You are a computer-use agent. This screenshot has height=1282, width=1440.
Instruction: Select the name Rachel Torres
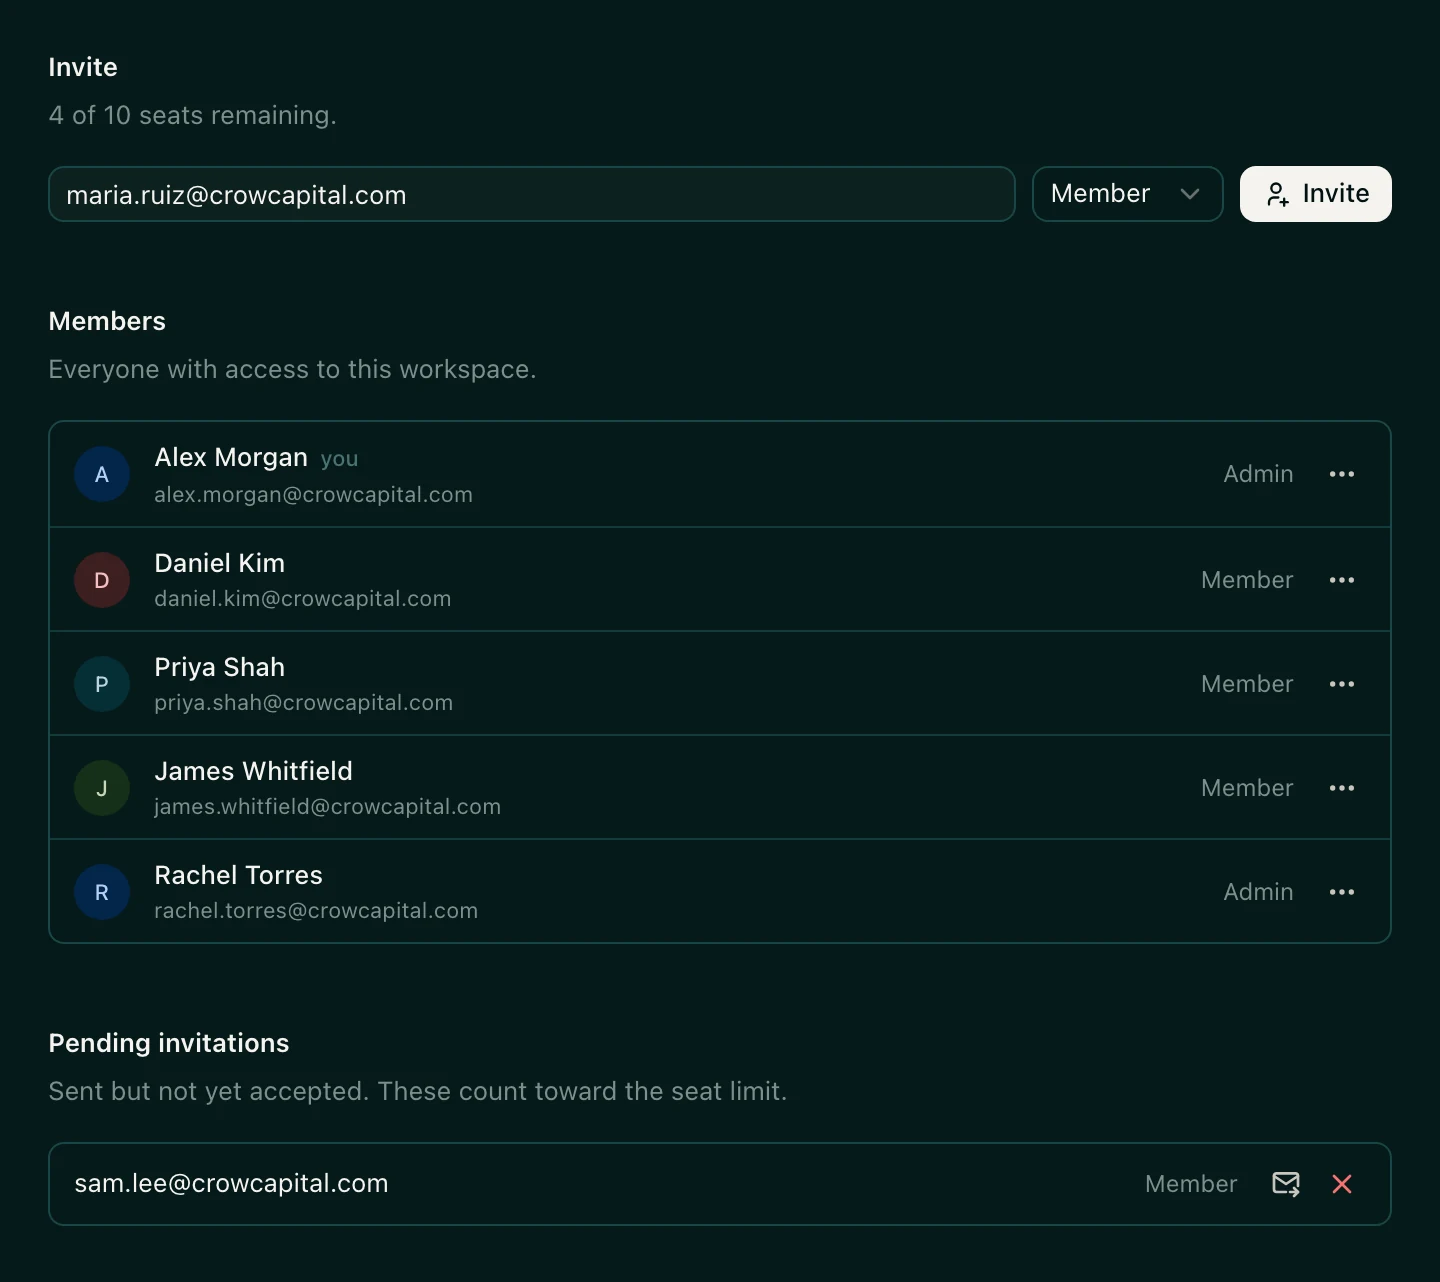(x=239, y=875)
